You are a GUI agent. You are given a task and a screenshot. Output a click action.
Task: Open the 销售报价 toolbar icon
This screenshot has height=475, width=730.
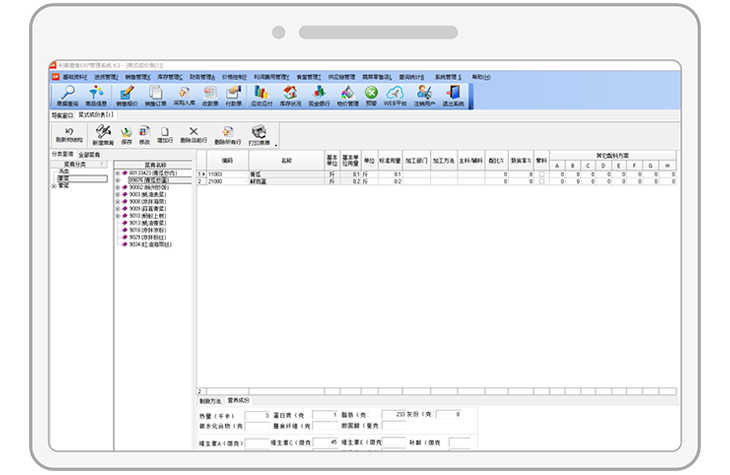click(x=127, y=94)
